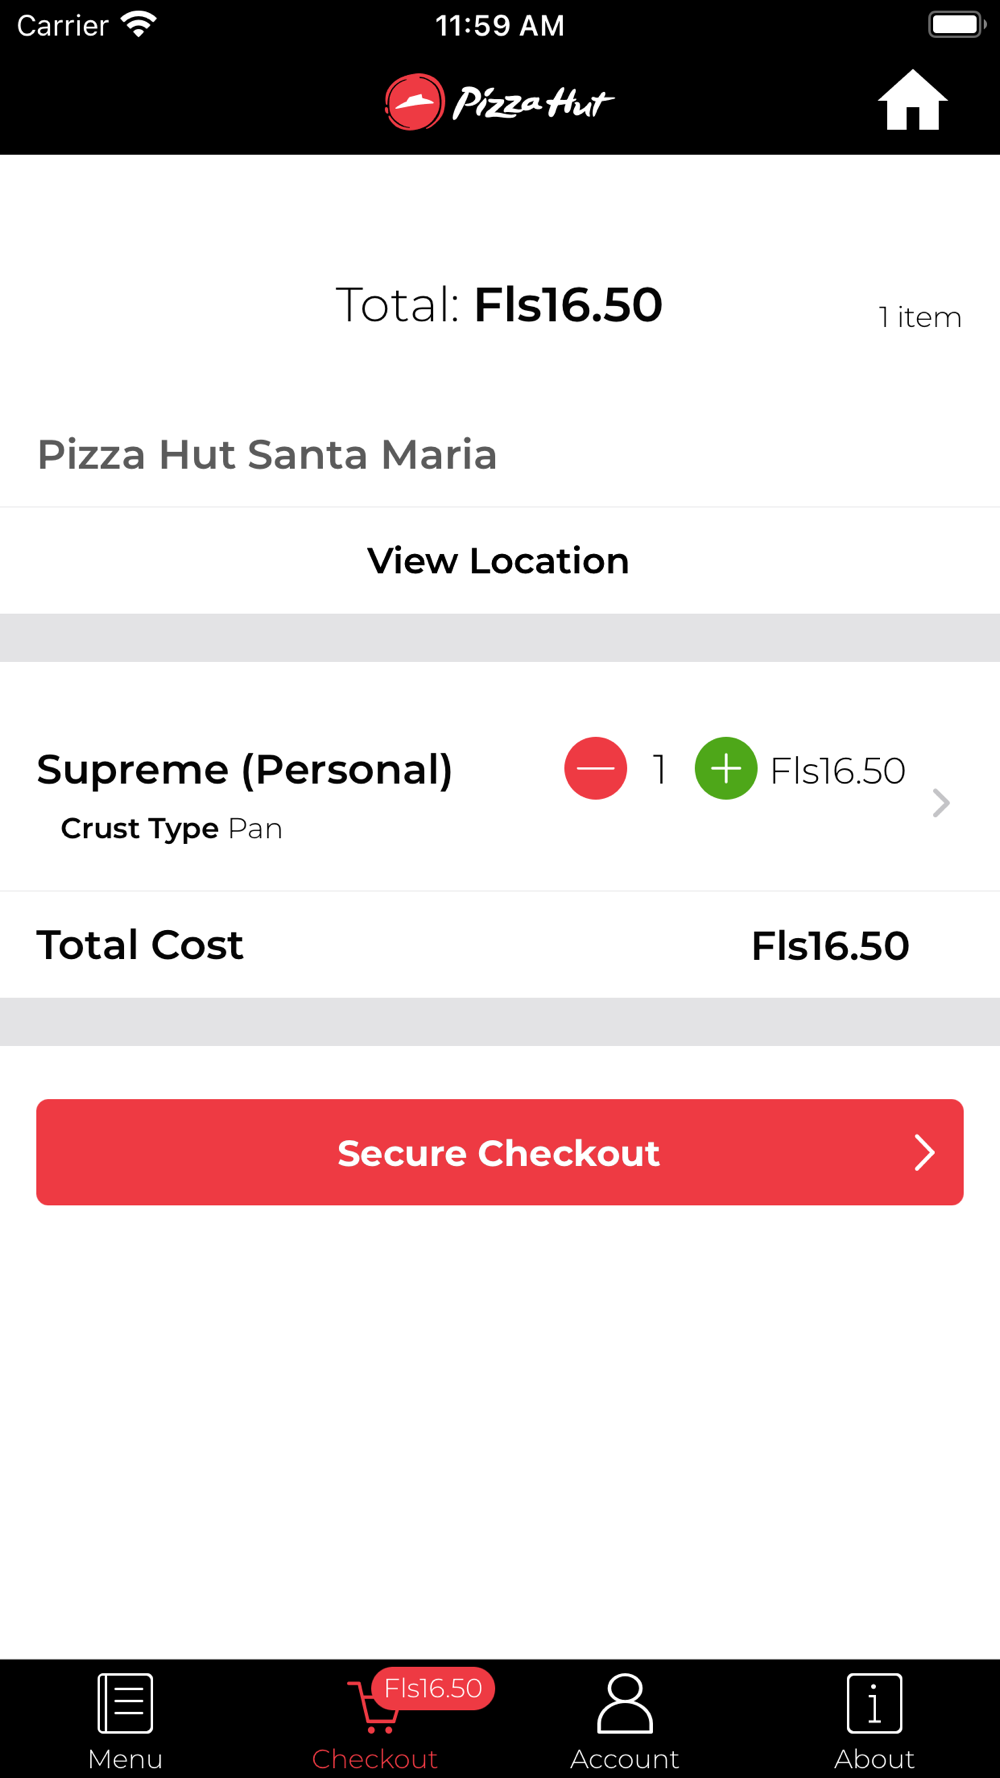Select the Supreme (Personal) item name
Viewport: 1000px width, 1778px height.
(245, 769)
